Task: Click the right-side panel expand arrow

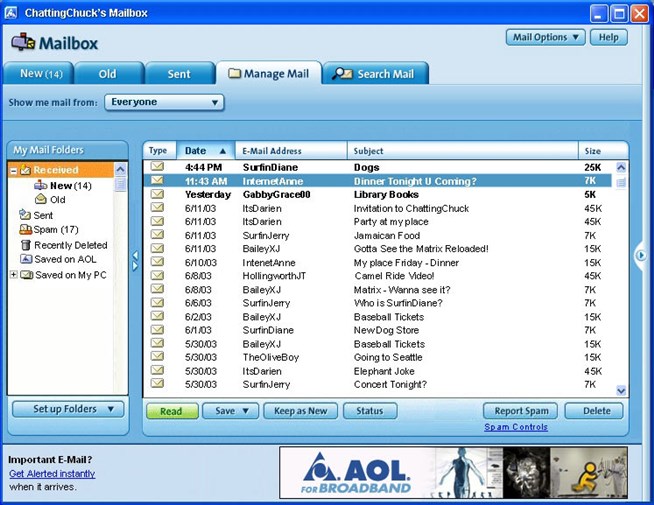Action: tap(640, 256)
